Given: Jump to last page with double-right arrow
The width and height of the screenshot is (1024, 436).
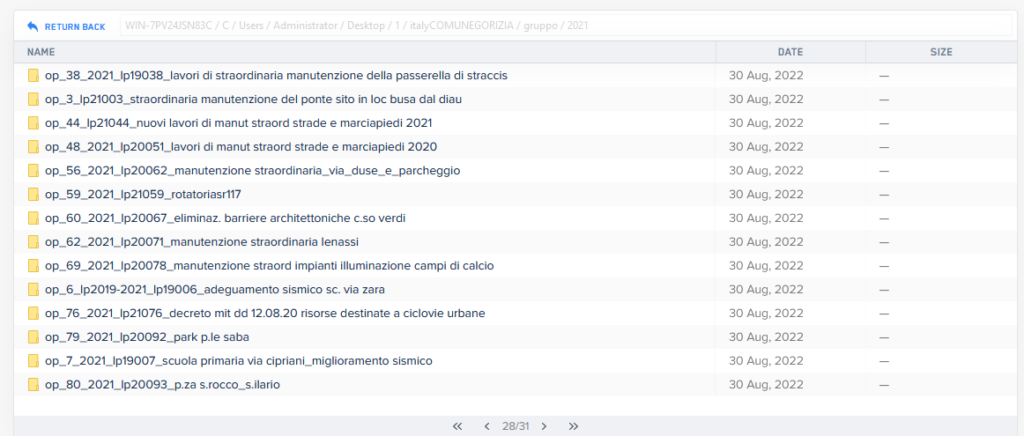Looking at the screenshot, I should click(x=574, y=426).
